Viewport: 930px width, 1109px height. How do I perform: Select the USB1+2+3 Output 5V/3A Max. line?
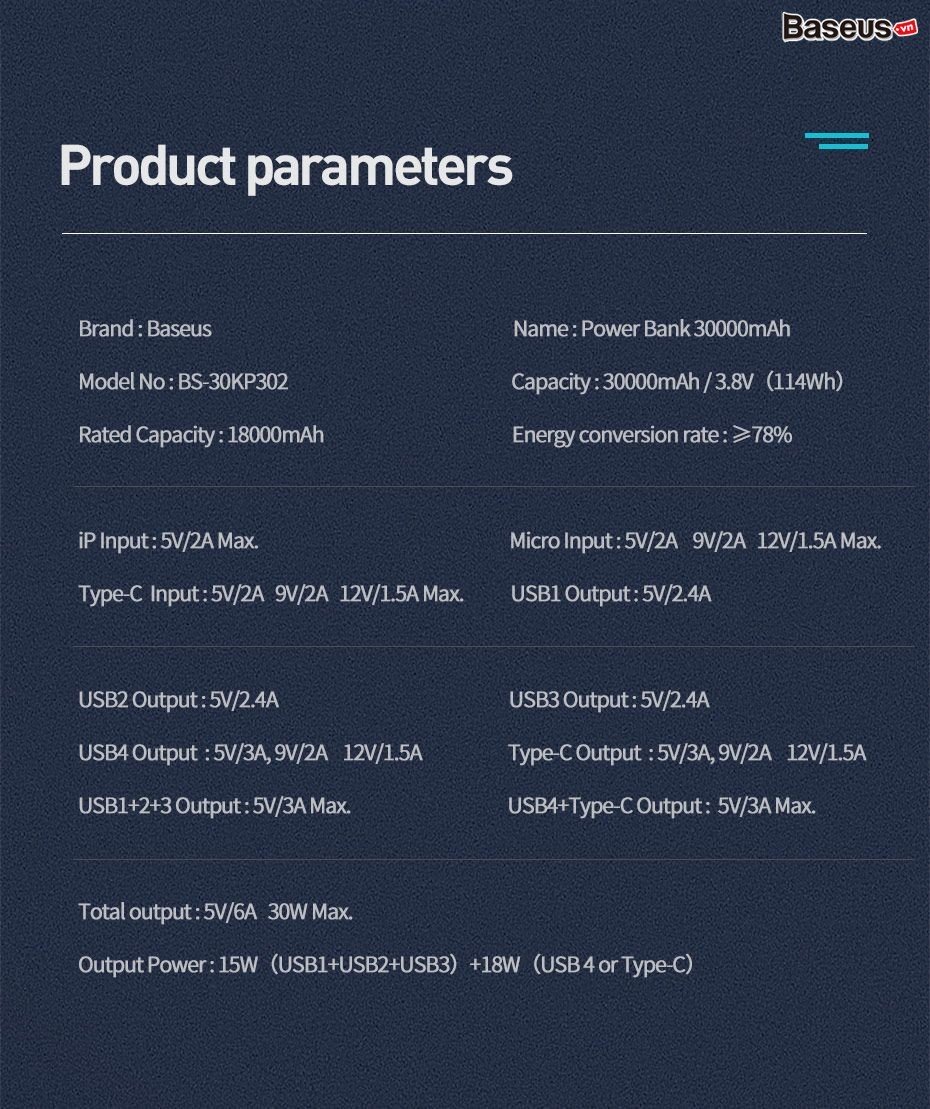click(214, 806)
